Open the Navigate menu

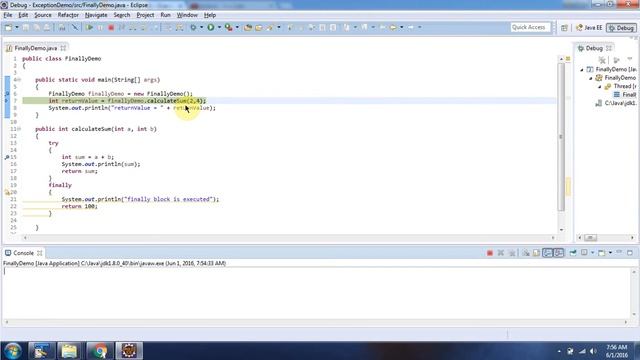(96, 15)
